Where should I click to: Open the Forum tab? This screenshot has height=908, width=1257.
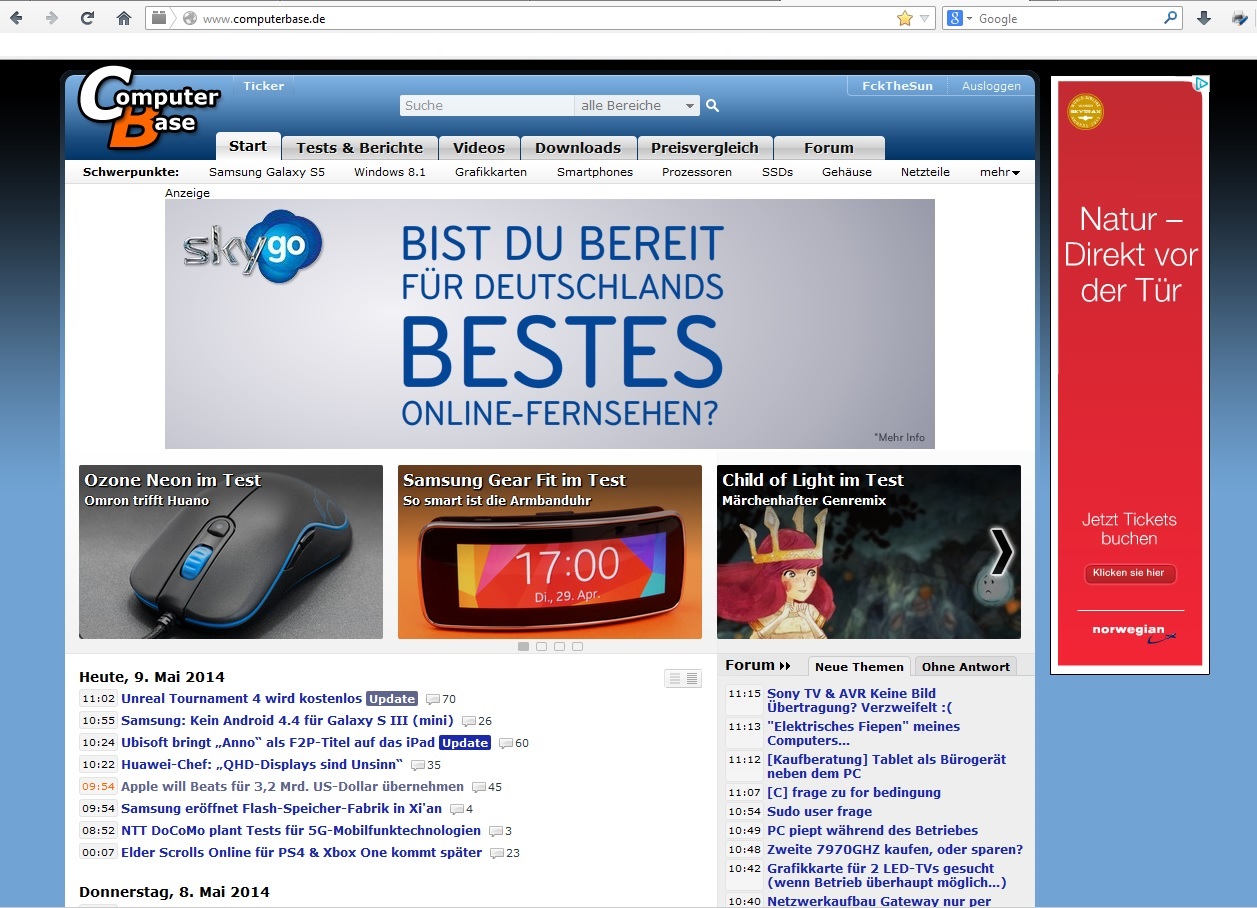click(x=829, y=147)
